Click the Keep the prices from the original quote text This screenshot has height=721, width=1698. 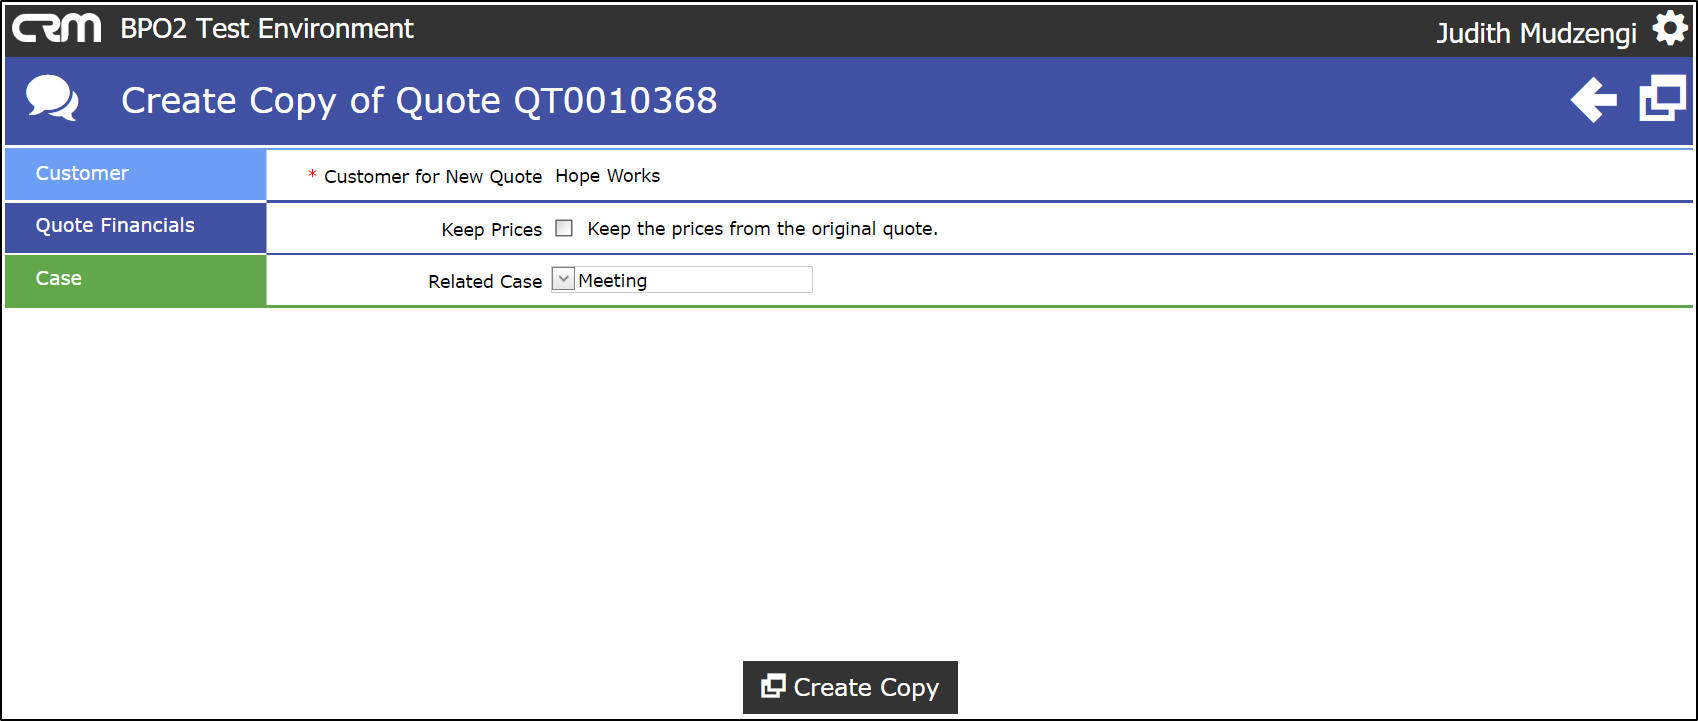[763, 229]
